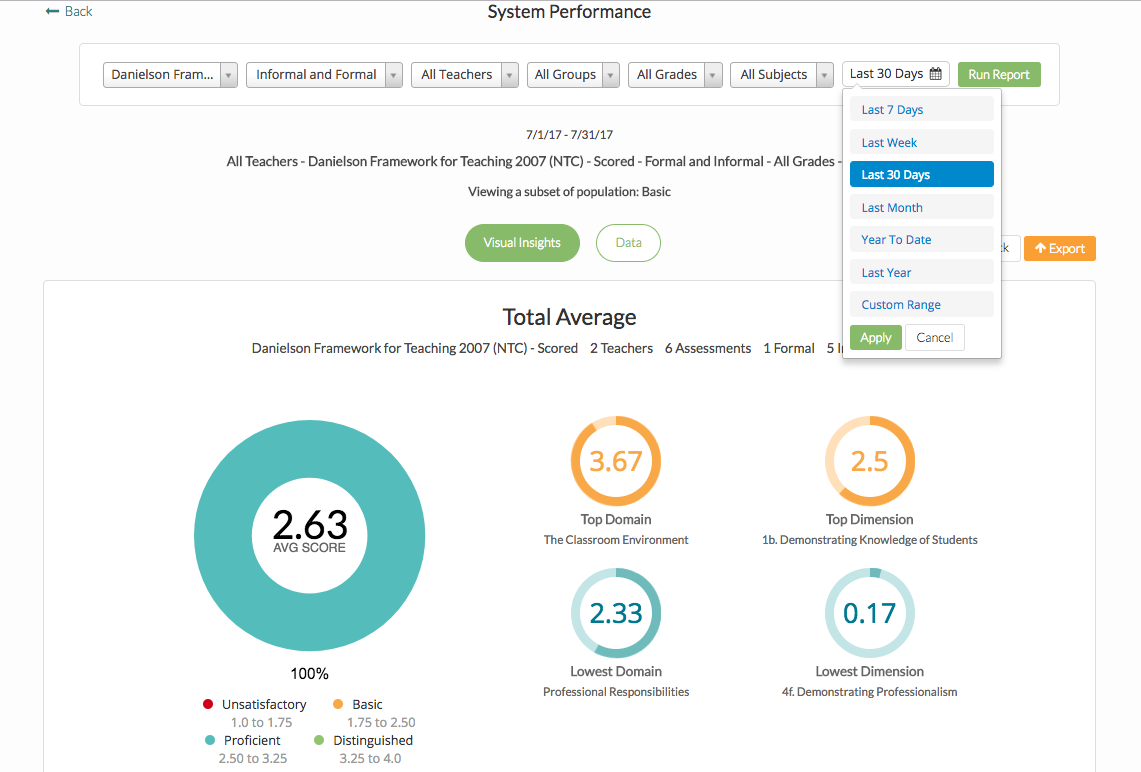Expand the All Grades dropdown
This screenshot has height=772, width=1141.
(x=674, y=75)
